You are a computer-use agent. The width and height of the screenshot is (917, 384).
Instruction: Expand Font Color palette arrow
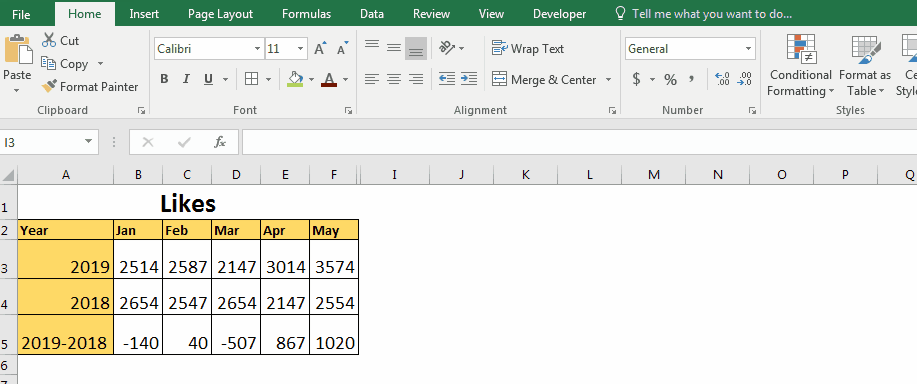pyautogui.click(x=346, y=79)
